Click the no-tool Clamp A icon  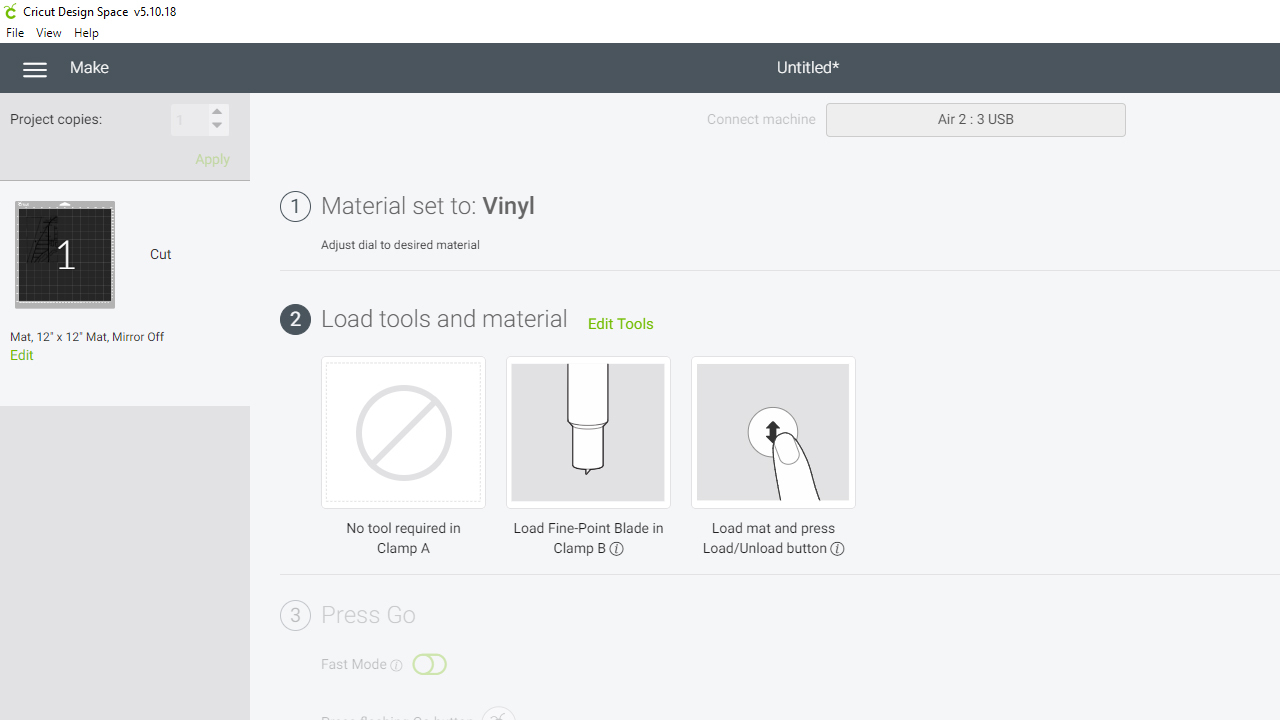[x=403, y=432]
